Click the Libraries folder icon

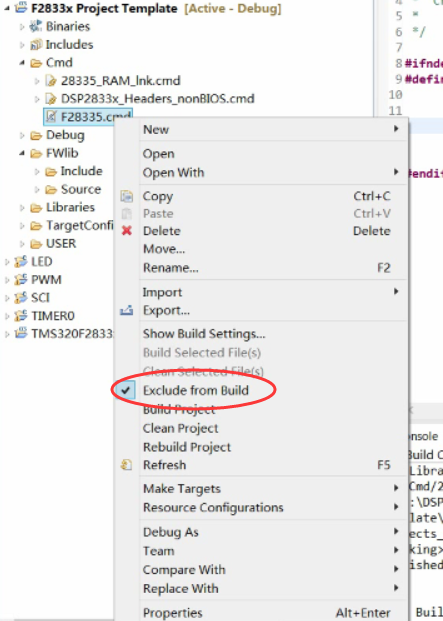(x=36, y=208)
